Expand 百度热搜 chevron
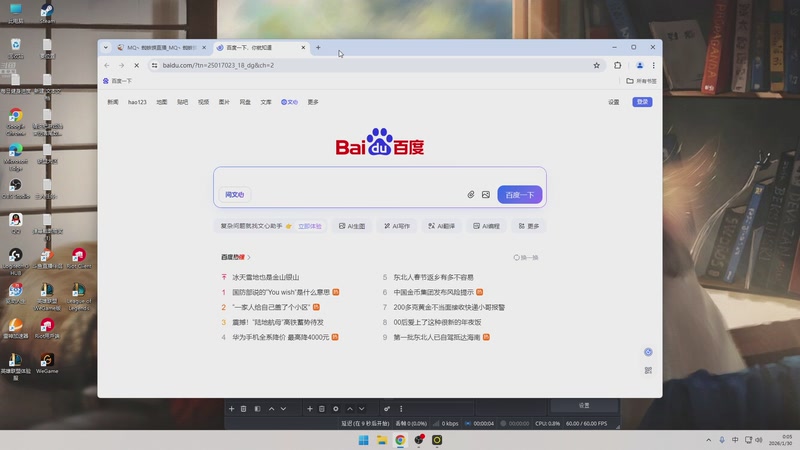The width and height of the screenshot is (800, 450). (x=249, y=257)
